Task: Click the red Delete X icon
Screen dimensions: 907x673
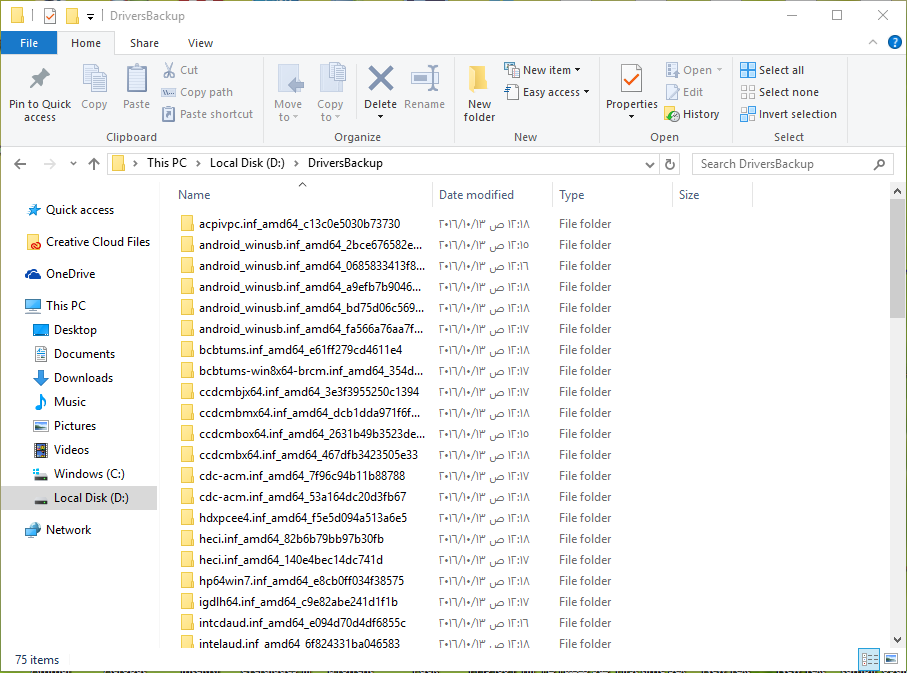Action: click(381, 79)
